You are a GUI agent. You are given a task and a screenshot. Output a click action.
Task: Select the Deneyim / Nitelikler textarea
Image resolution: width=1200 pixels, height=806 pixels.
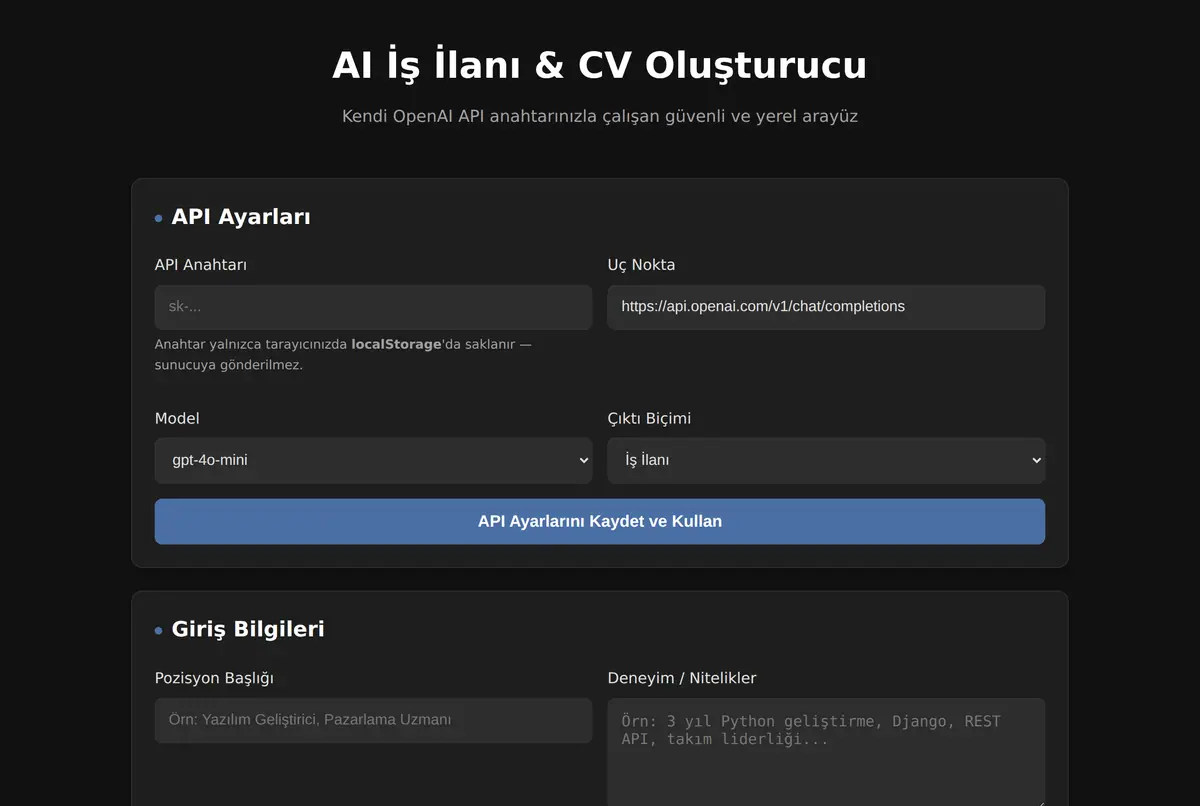click(826, 752)
